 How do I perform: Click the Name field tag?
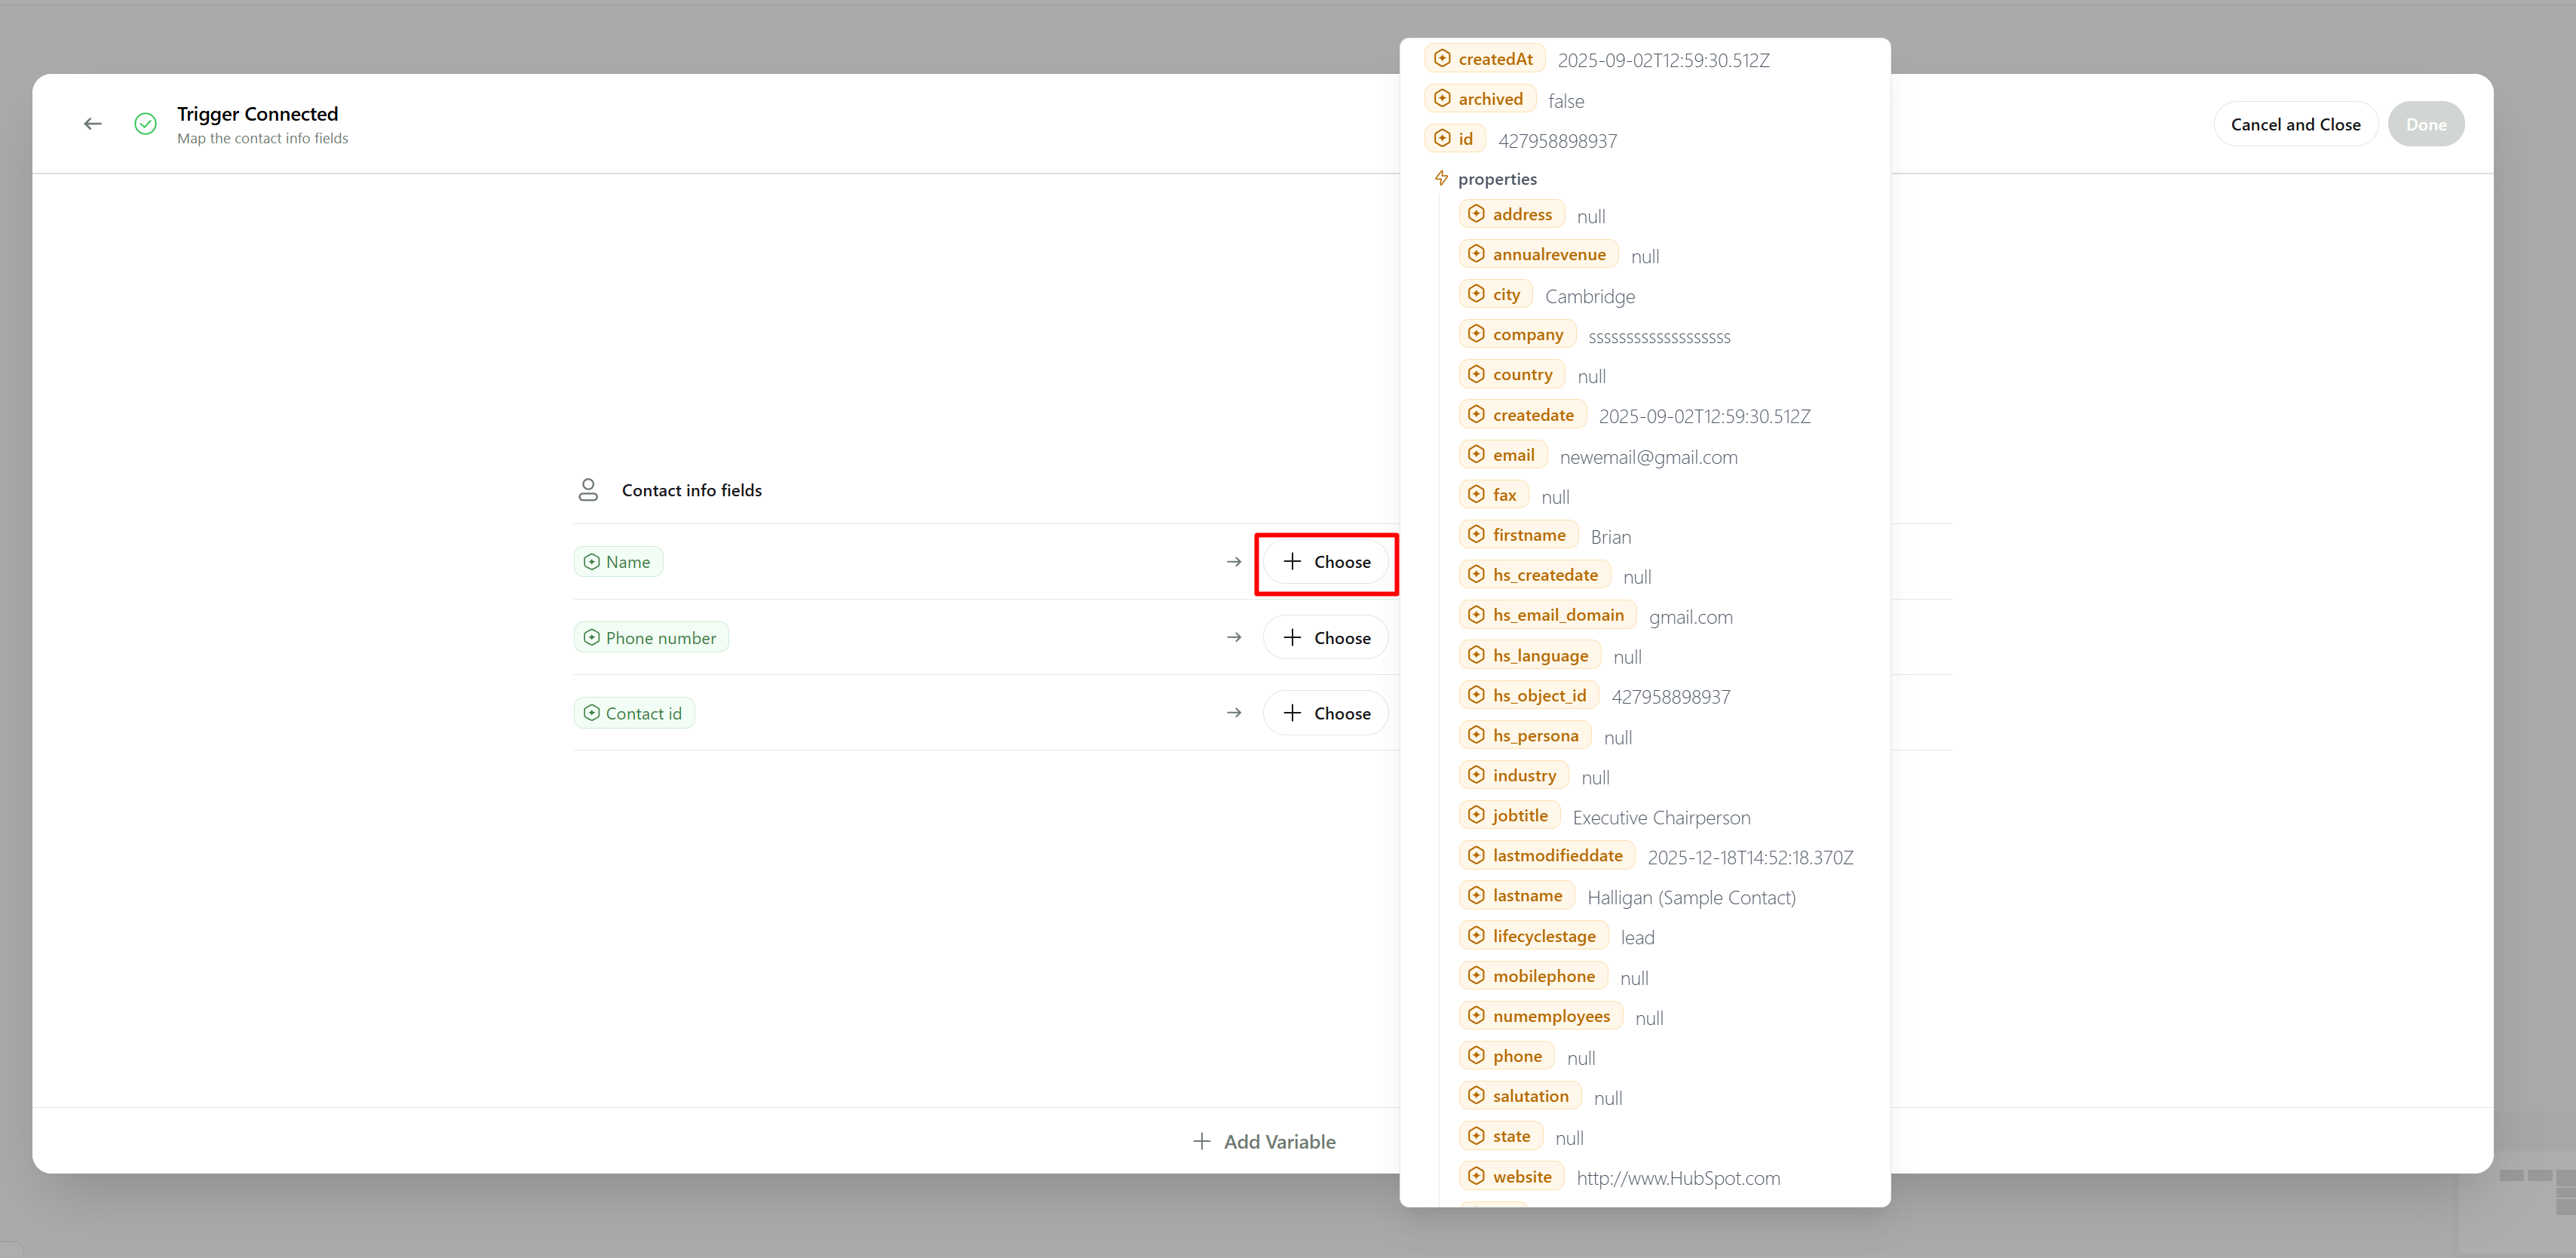[618, 562]
